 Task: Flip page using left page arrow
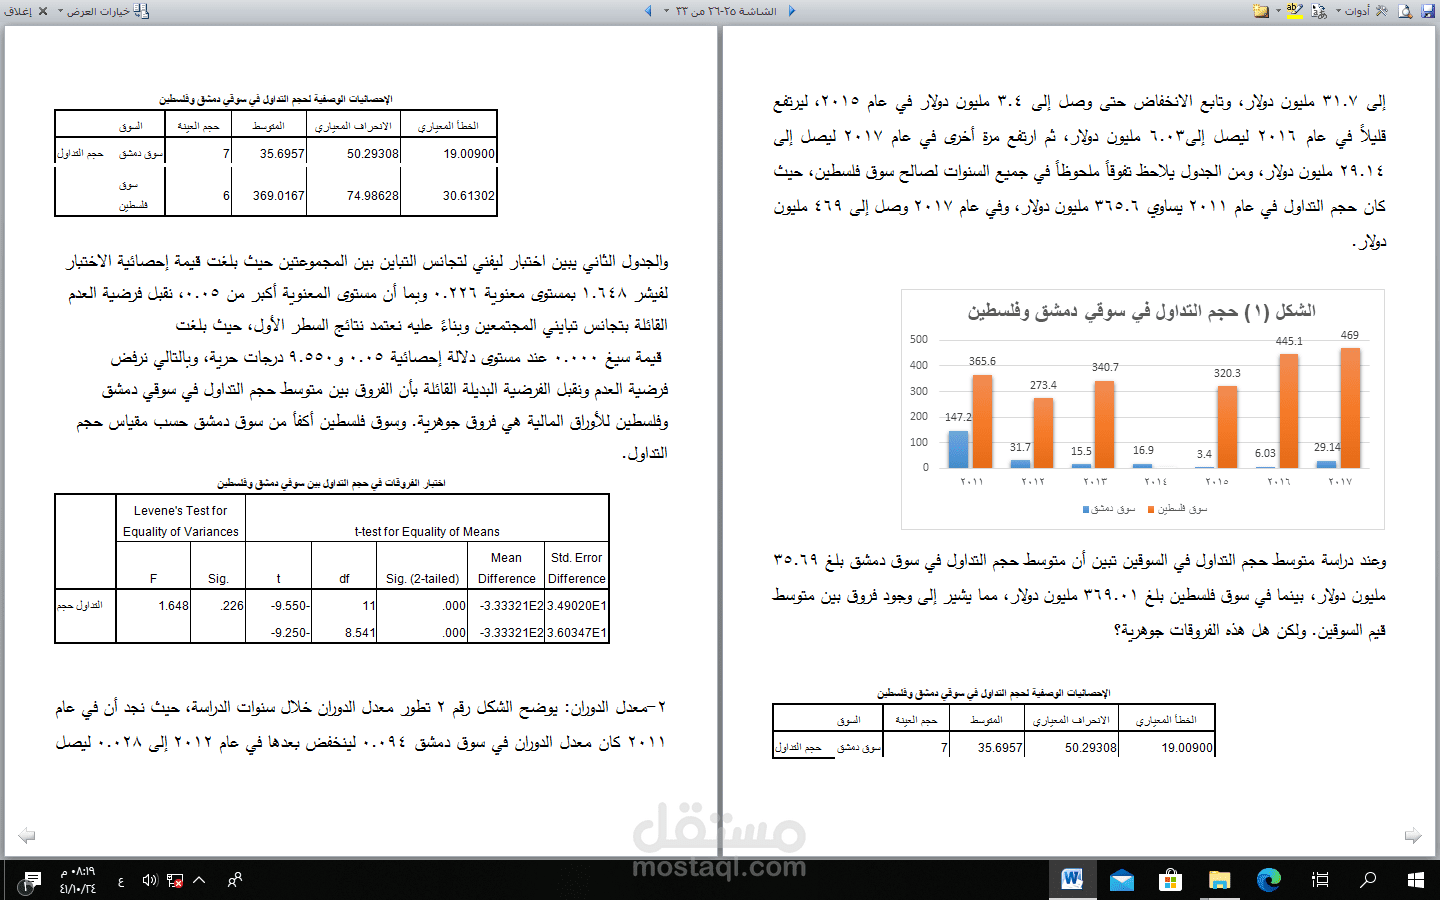pos(27,835)
